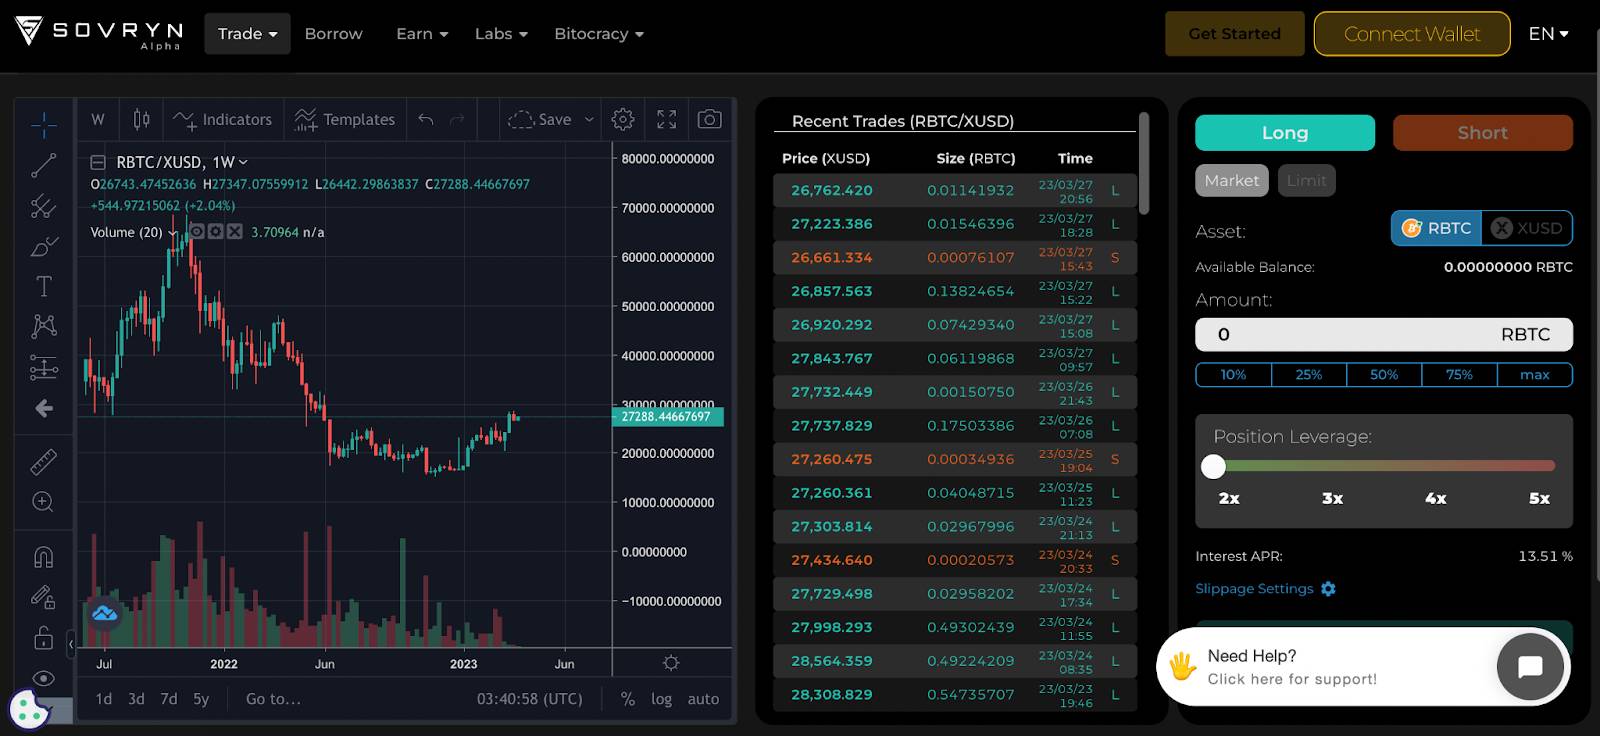This screenshot has height=736, width=1600.
Task: Open the indicator Templates menu
Action: tap(345, 119)
